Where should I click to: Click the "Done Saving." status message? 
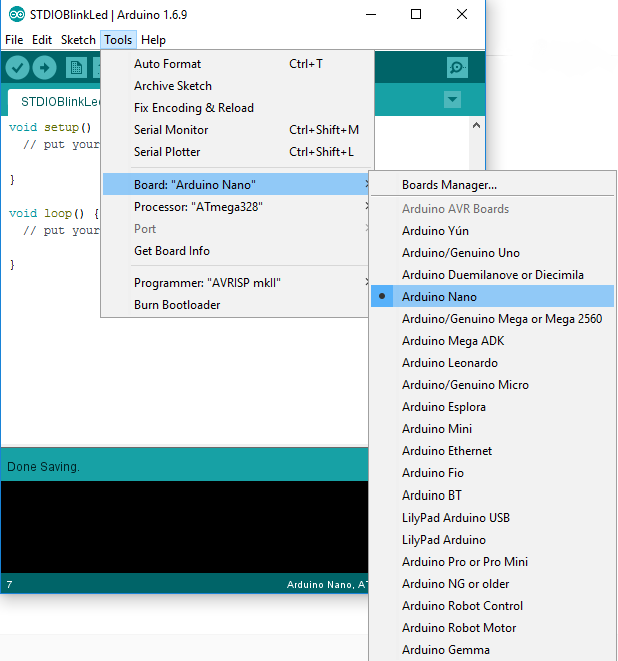coord(43,467)
